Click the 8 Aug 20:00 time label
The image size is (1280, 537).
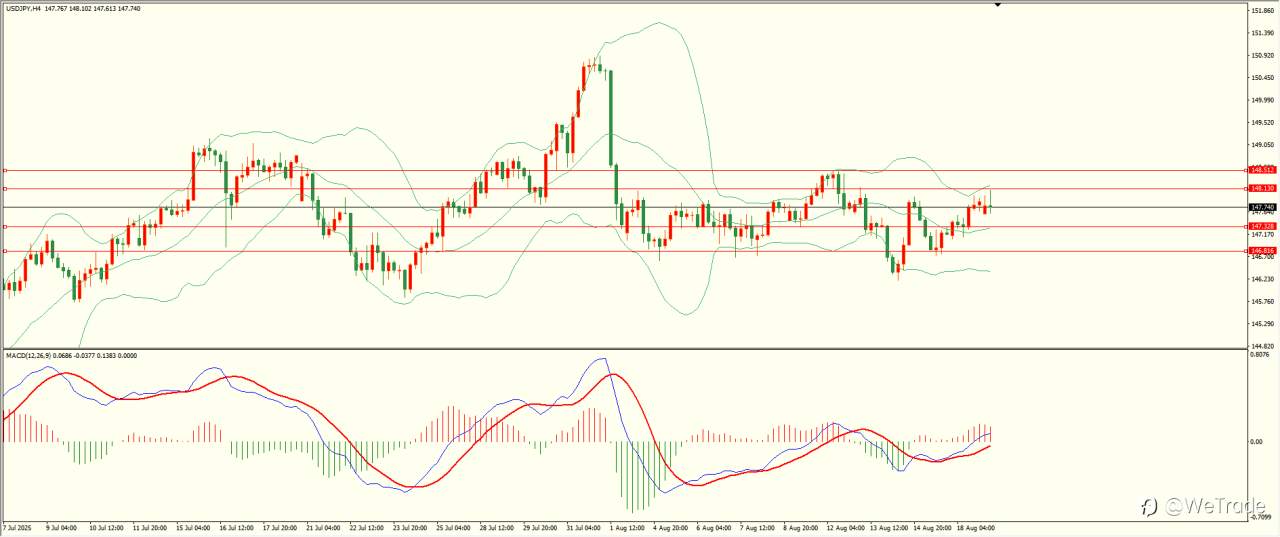801,527
